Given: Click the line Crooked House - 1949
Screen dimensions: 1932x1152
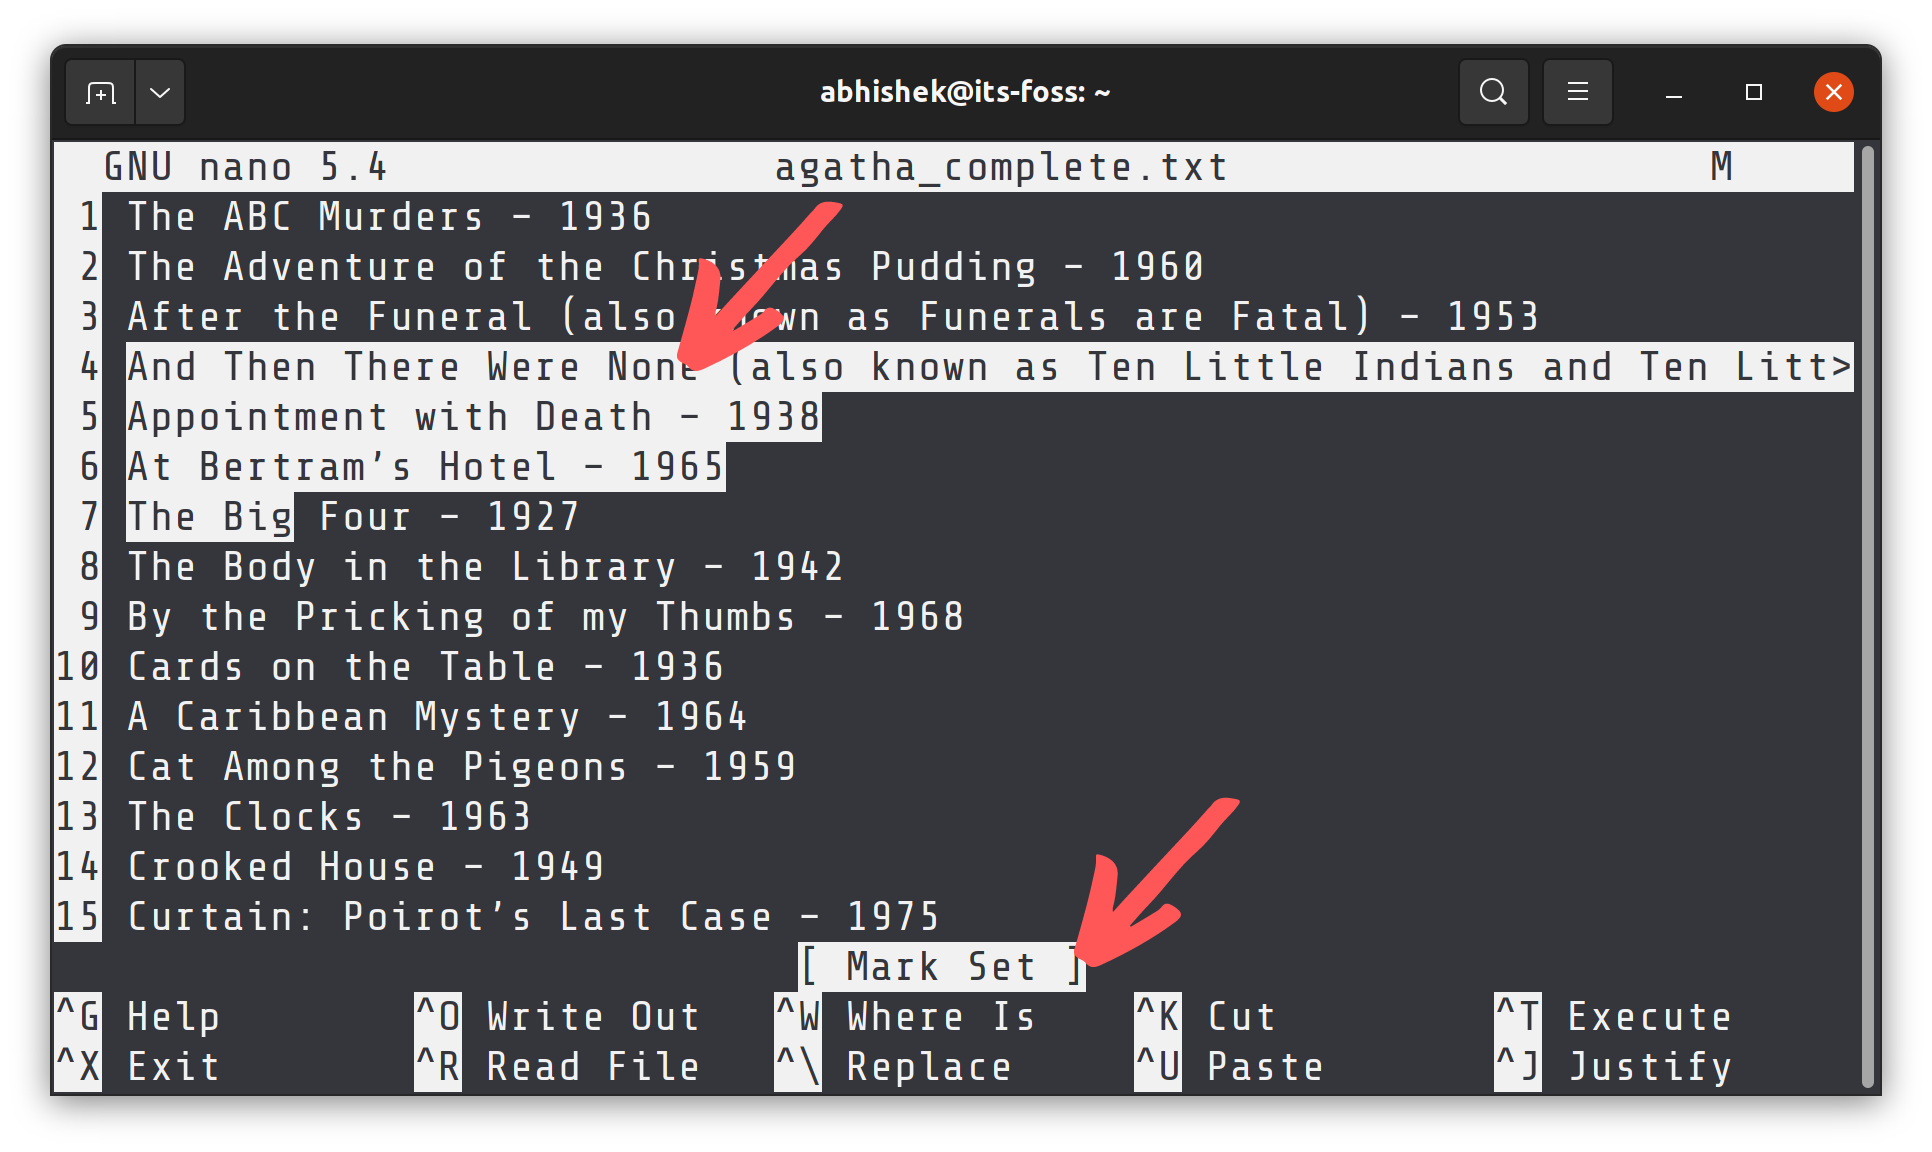Looking at the screenshot, I should tap(365, 866).
